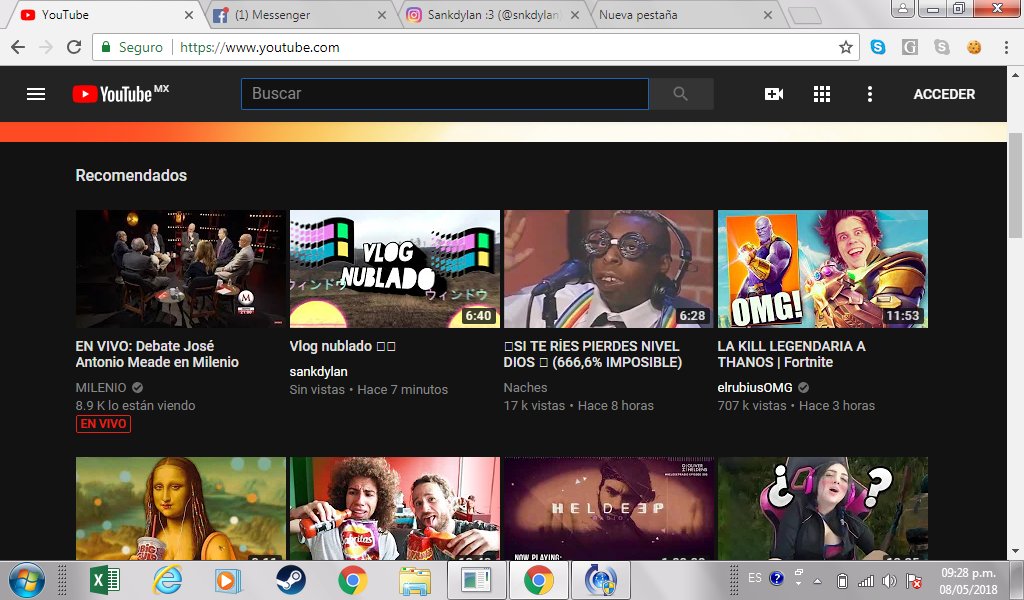
Task: Click the address bar URL
Action: (x=259, y=47)
